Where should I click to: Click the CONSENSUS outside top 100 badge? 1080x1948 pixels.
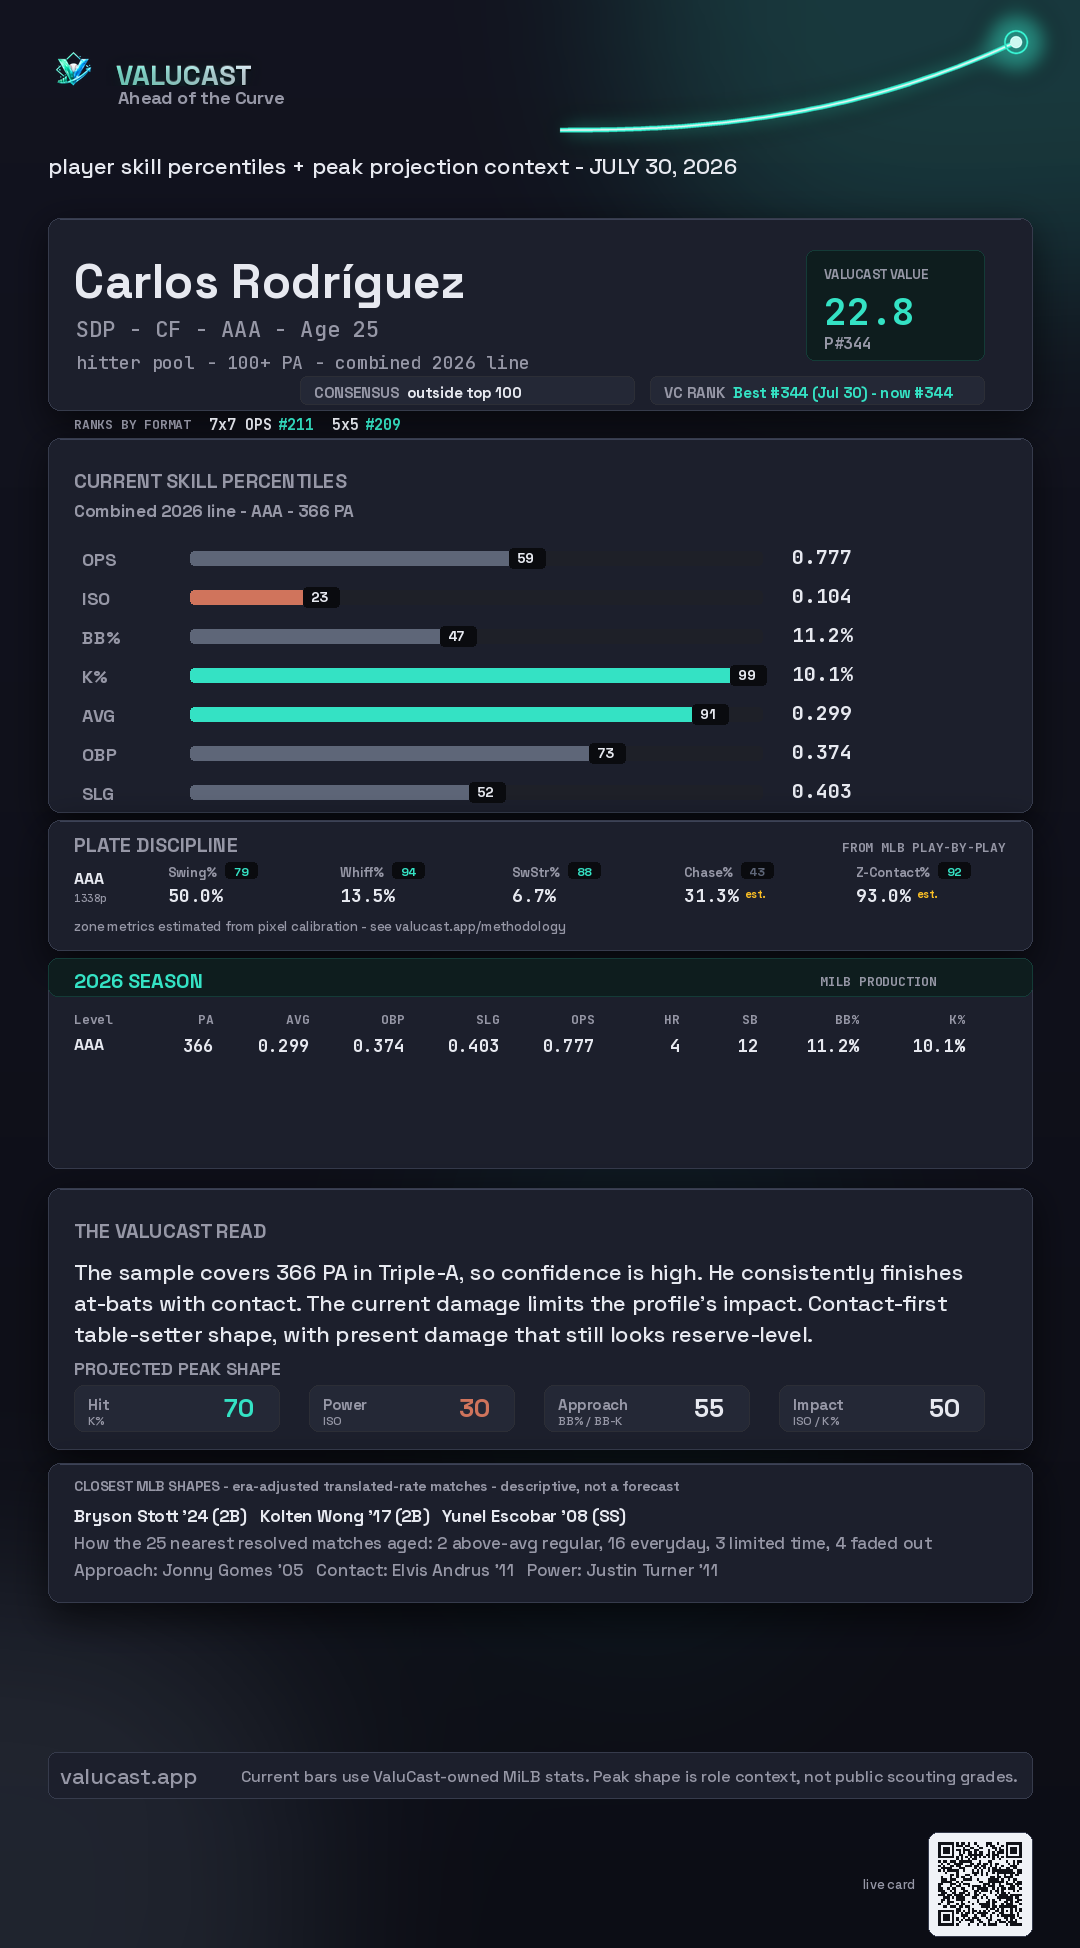coord(467,391)
